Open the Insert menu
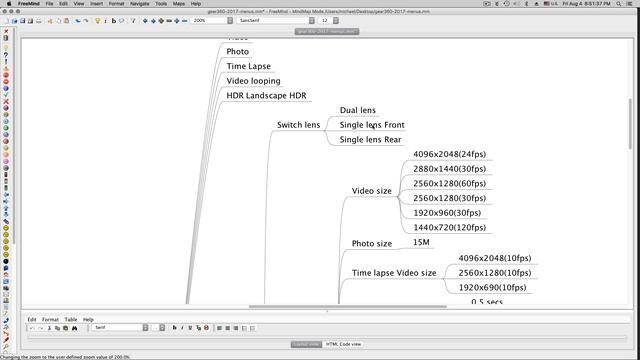The image size is (640, 360). click(96, 4)
